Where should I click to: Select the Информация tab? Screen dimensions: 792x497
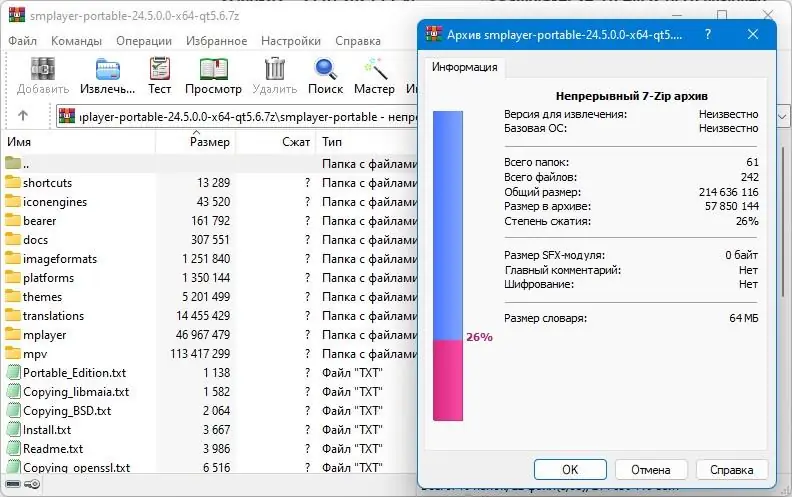(464, 67)
